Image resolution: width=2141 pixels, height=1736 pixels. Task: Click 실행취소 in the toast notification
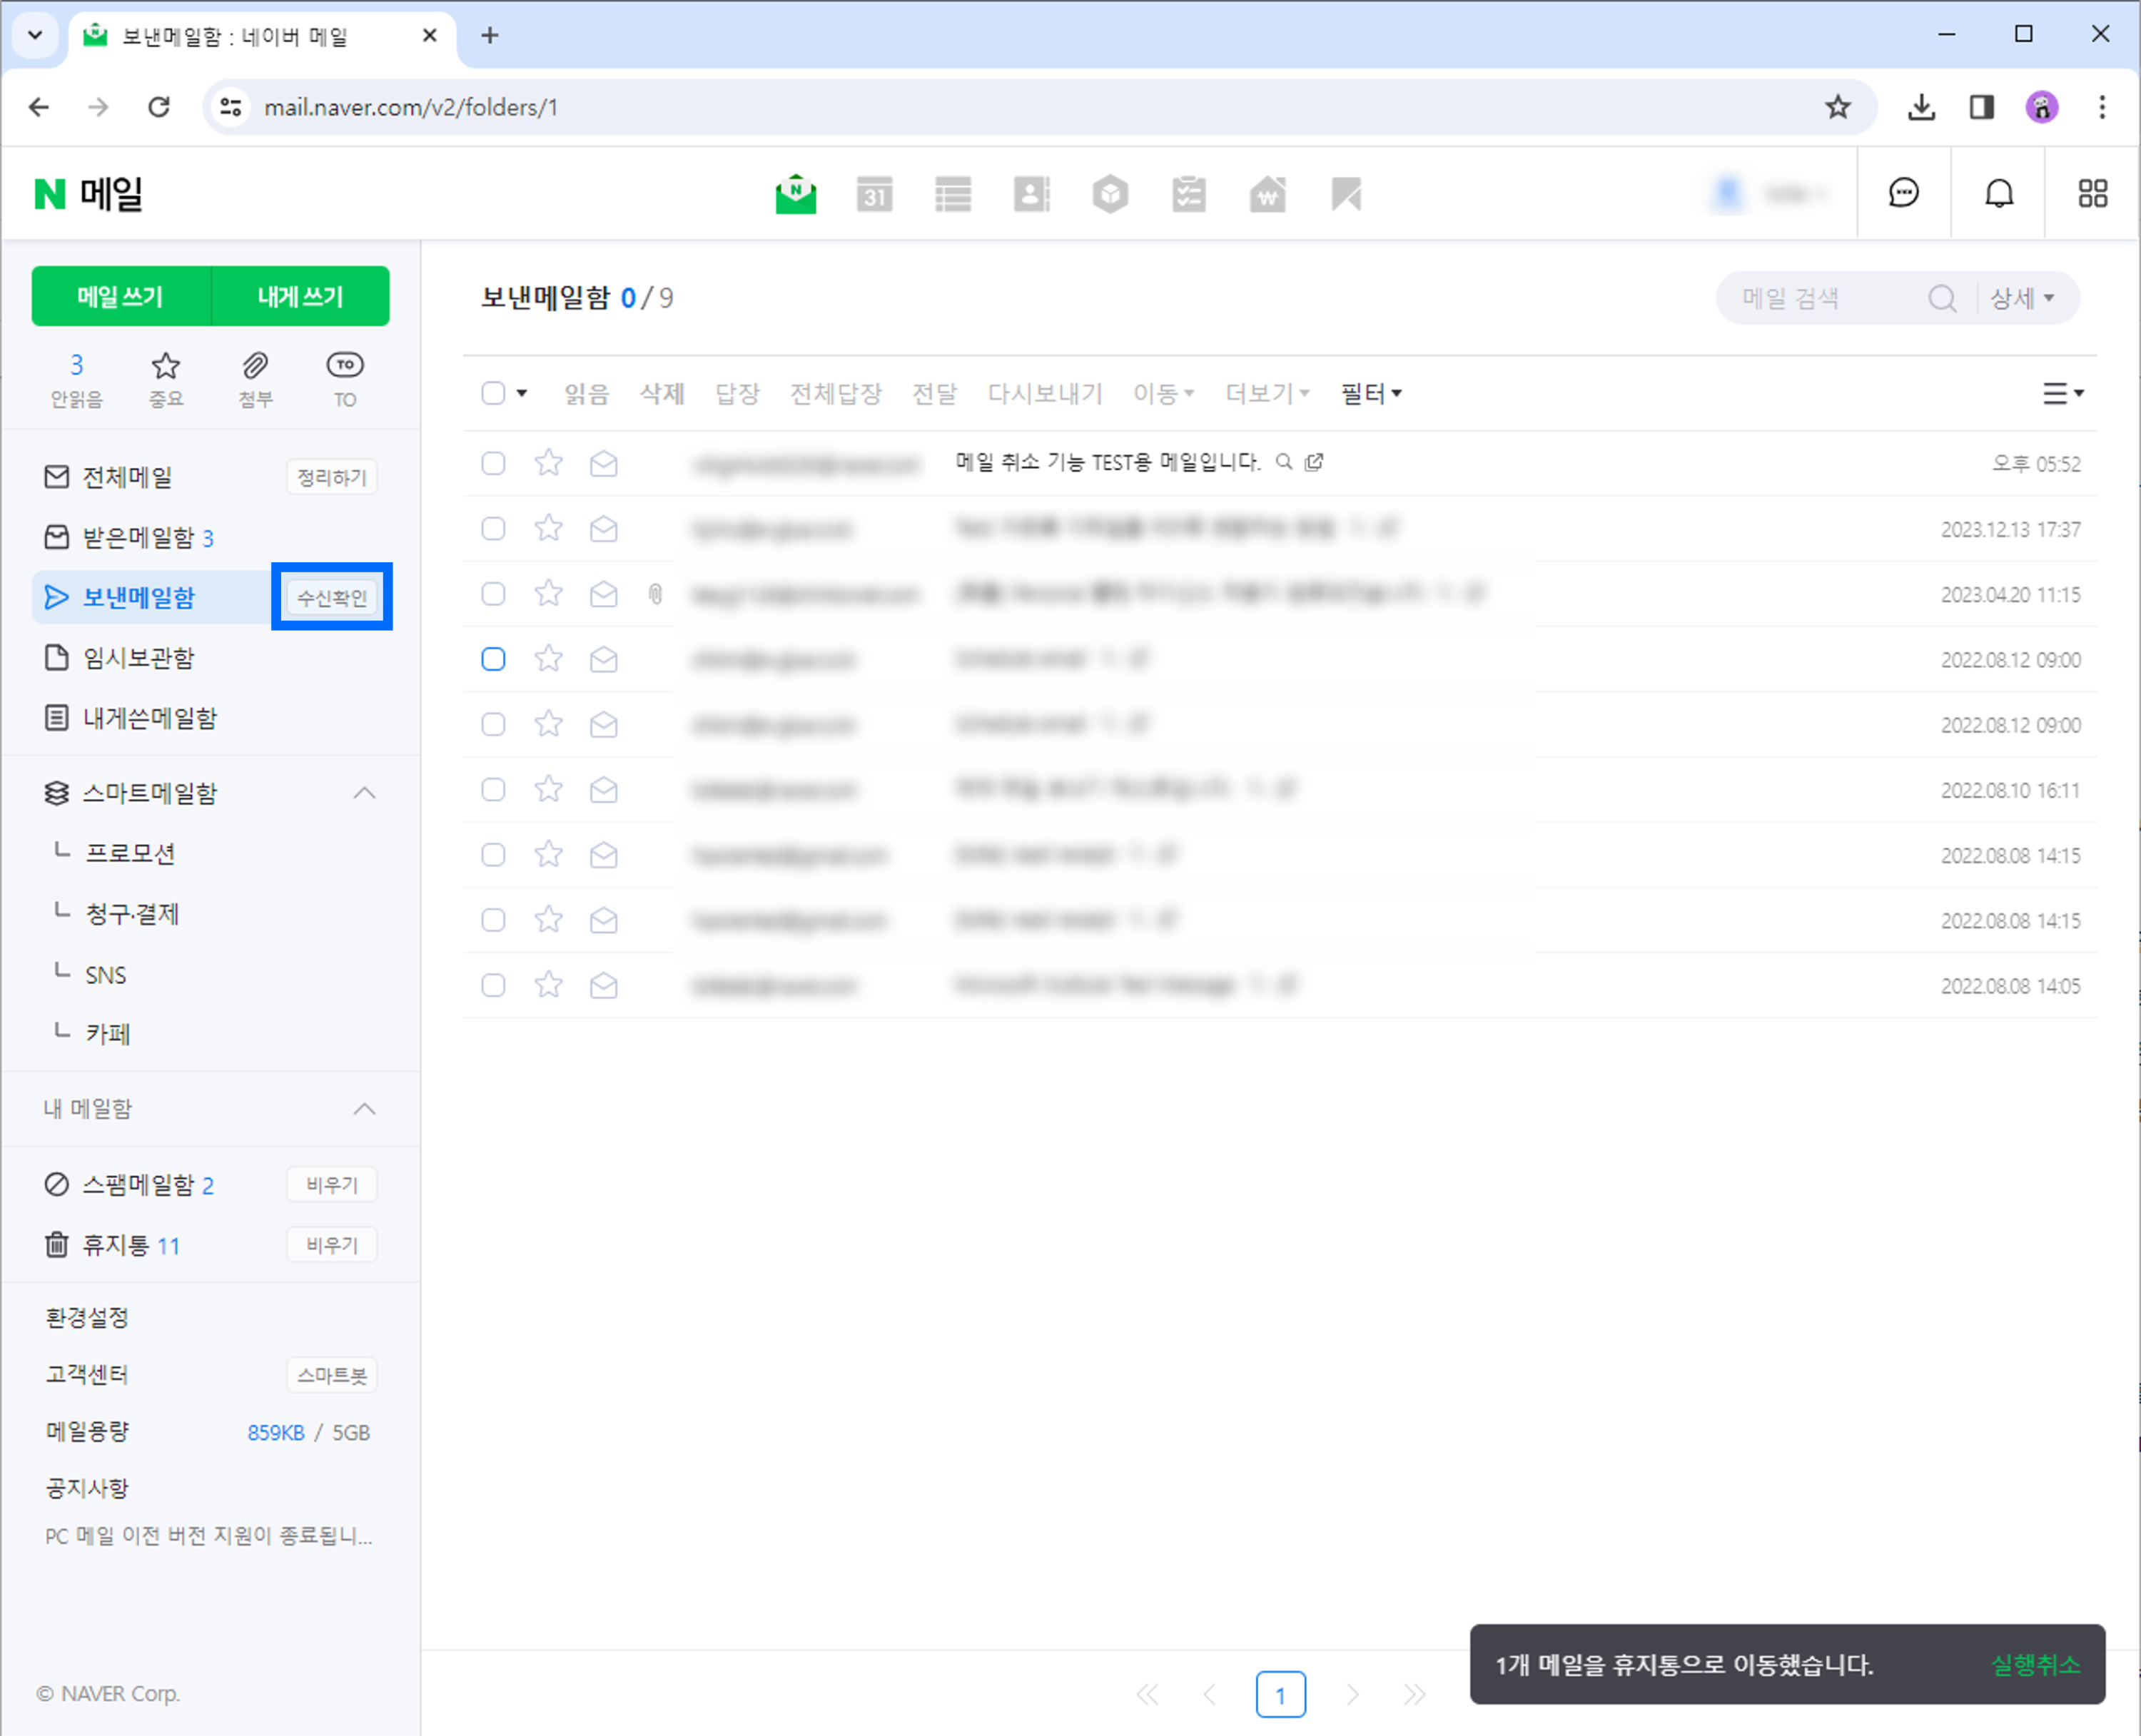(x=2035, y=1665)
